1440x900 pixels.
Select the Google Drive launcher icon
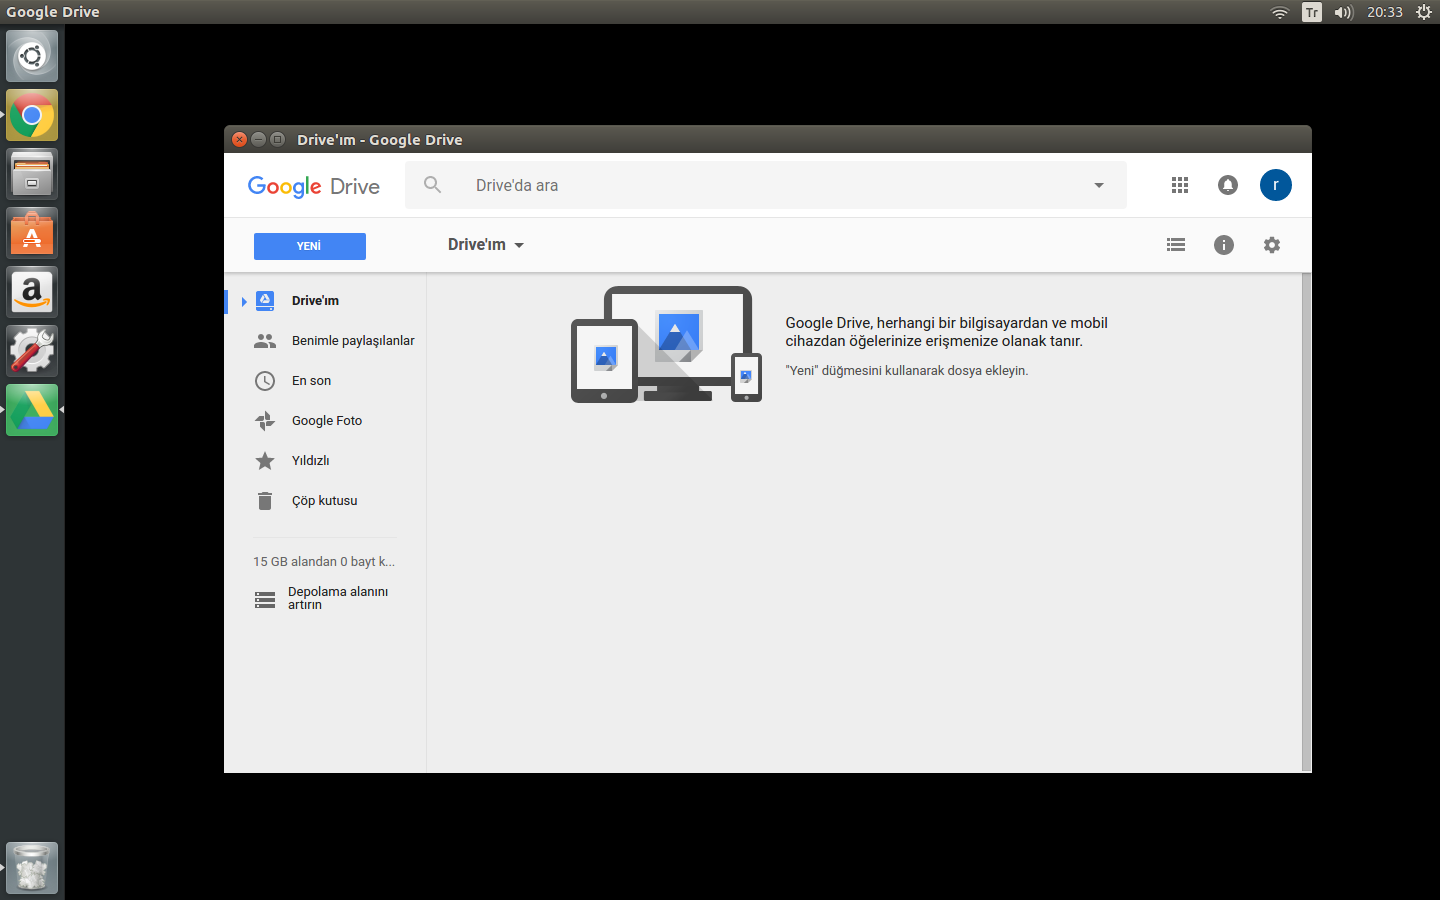click(x=32, y=410)
